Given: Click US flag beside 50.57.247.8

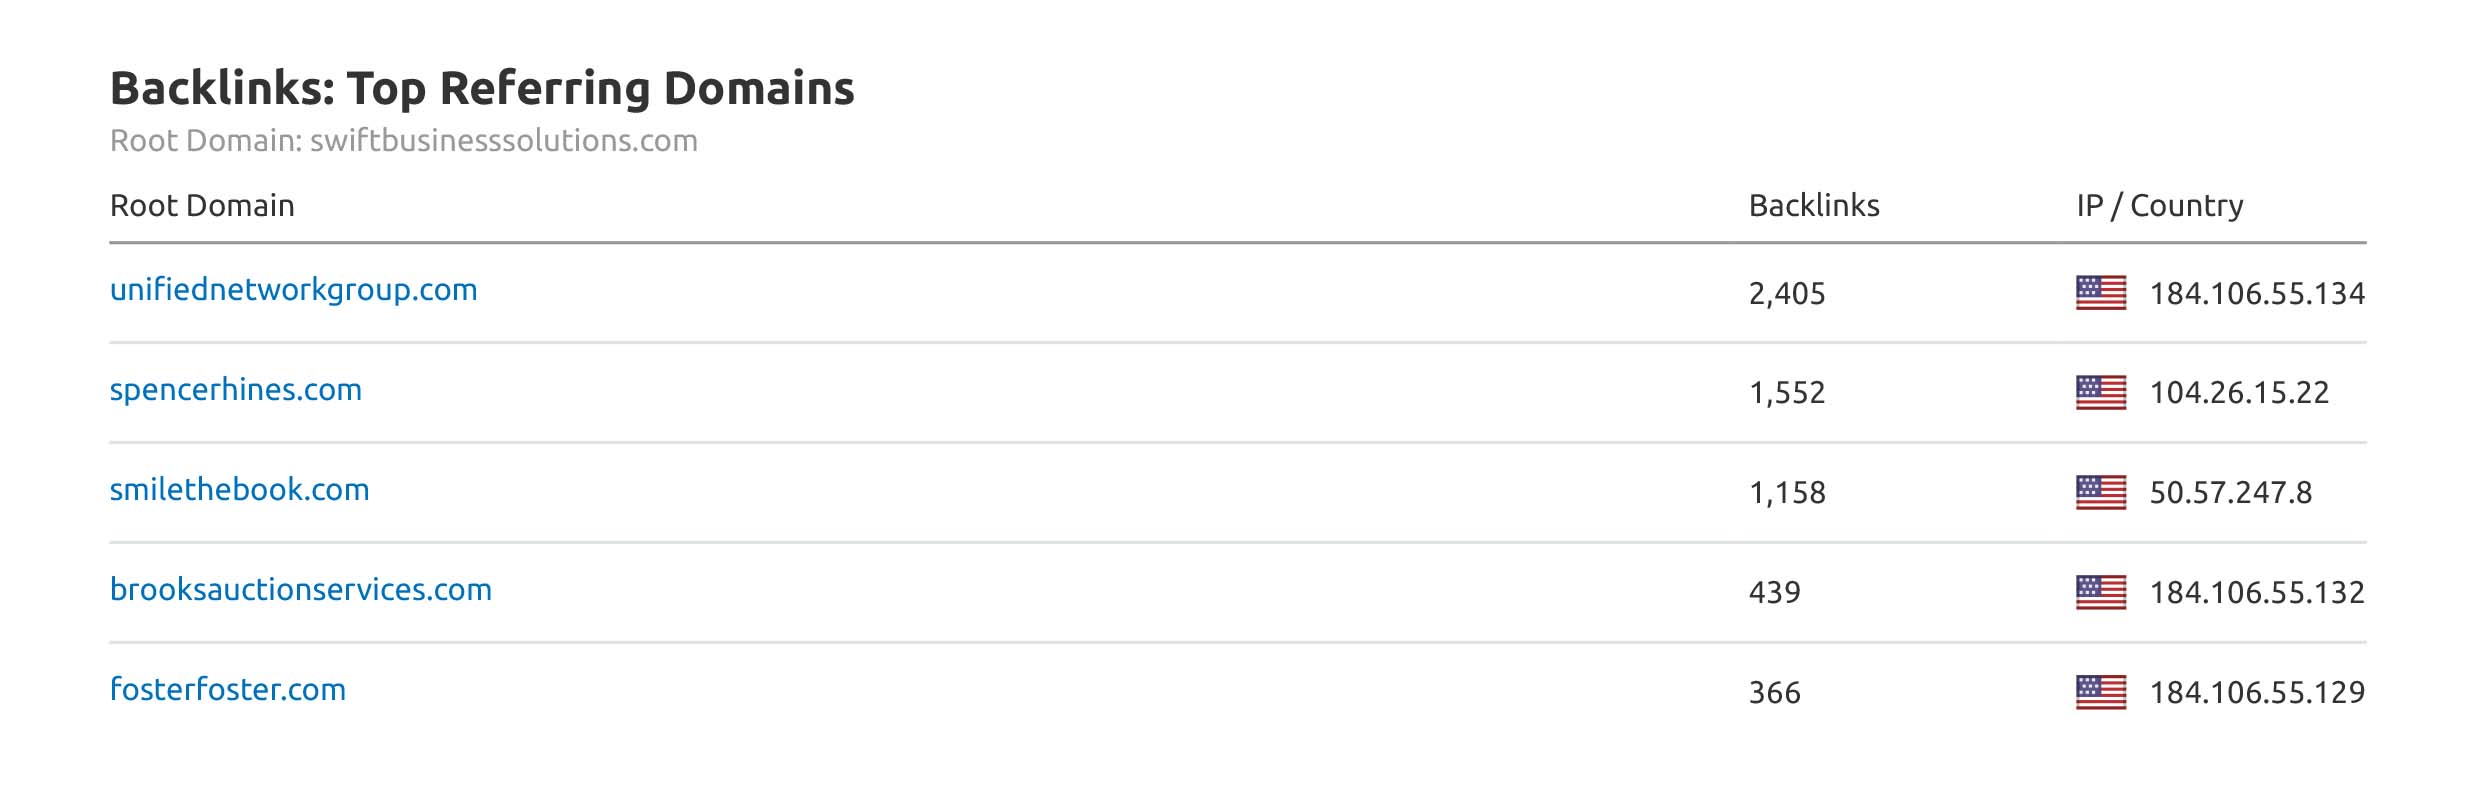Looking at the screenshot, I should tap(2100, 492).
